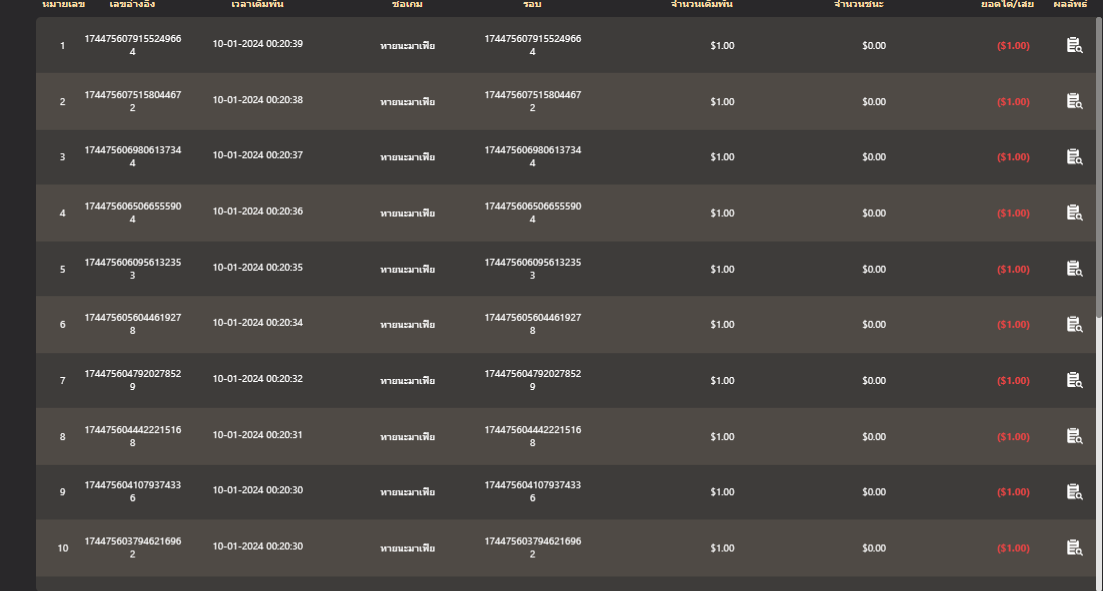Inspect results for bet placed at 00:20:35
This screenshot has width=1103, height=591.
click(x=1075, y=268)
